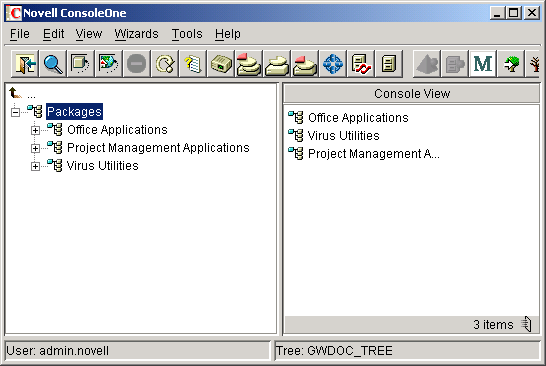Collapse the Packages tree node
This screenshot has width=546, height=366.
15,112
